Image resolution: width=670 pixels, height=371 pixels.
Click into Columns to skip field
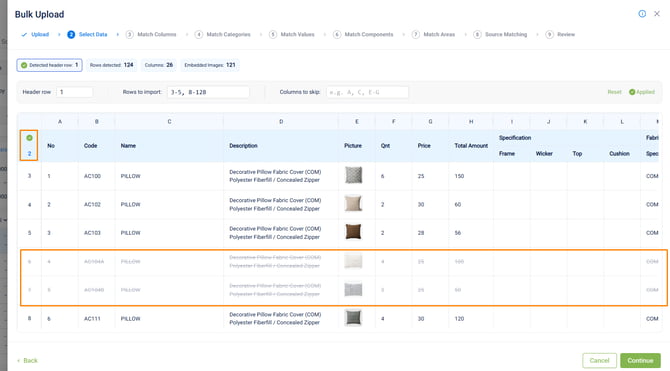[367, 92]
